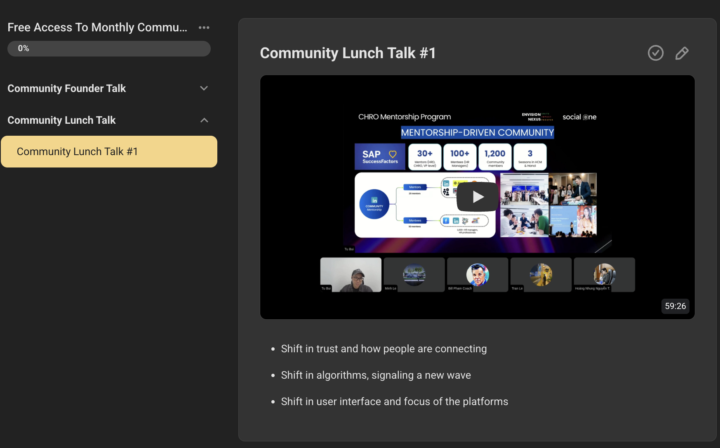Click "Shift in user interface and focus" bullet
Viewport: 720px width, 448px height.
point(394,402)
